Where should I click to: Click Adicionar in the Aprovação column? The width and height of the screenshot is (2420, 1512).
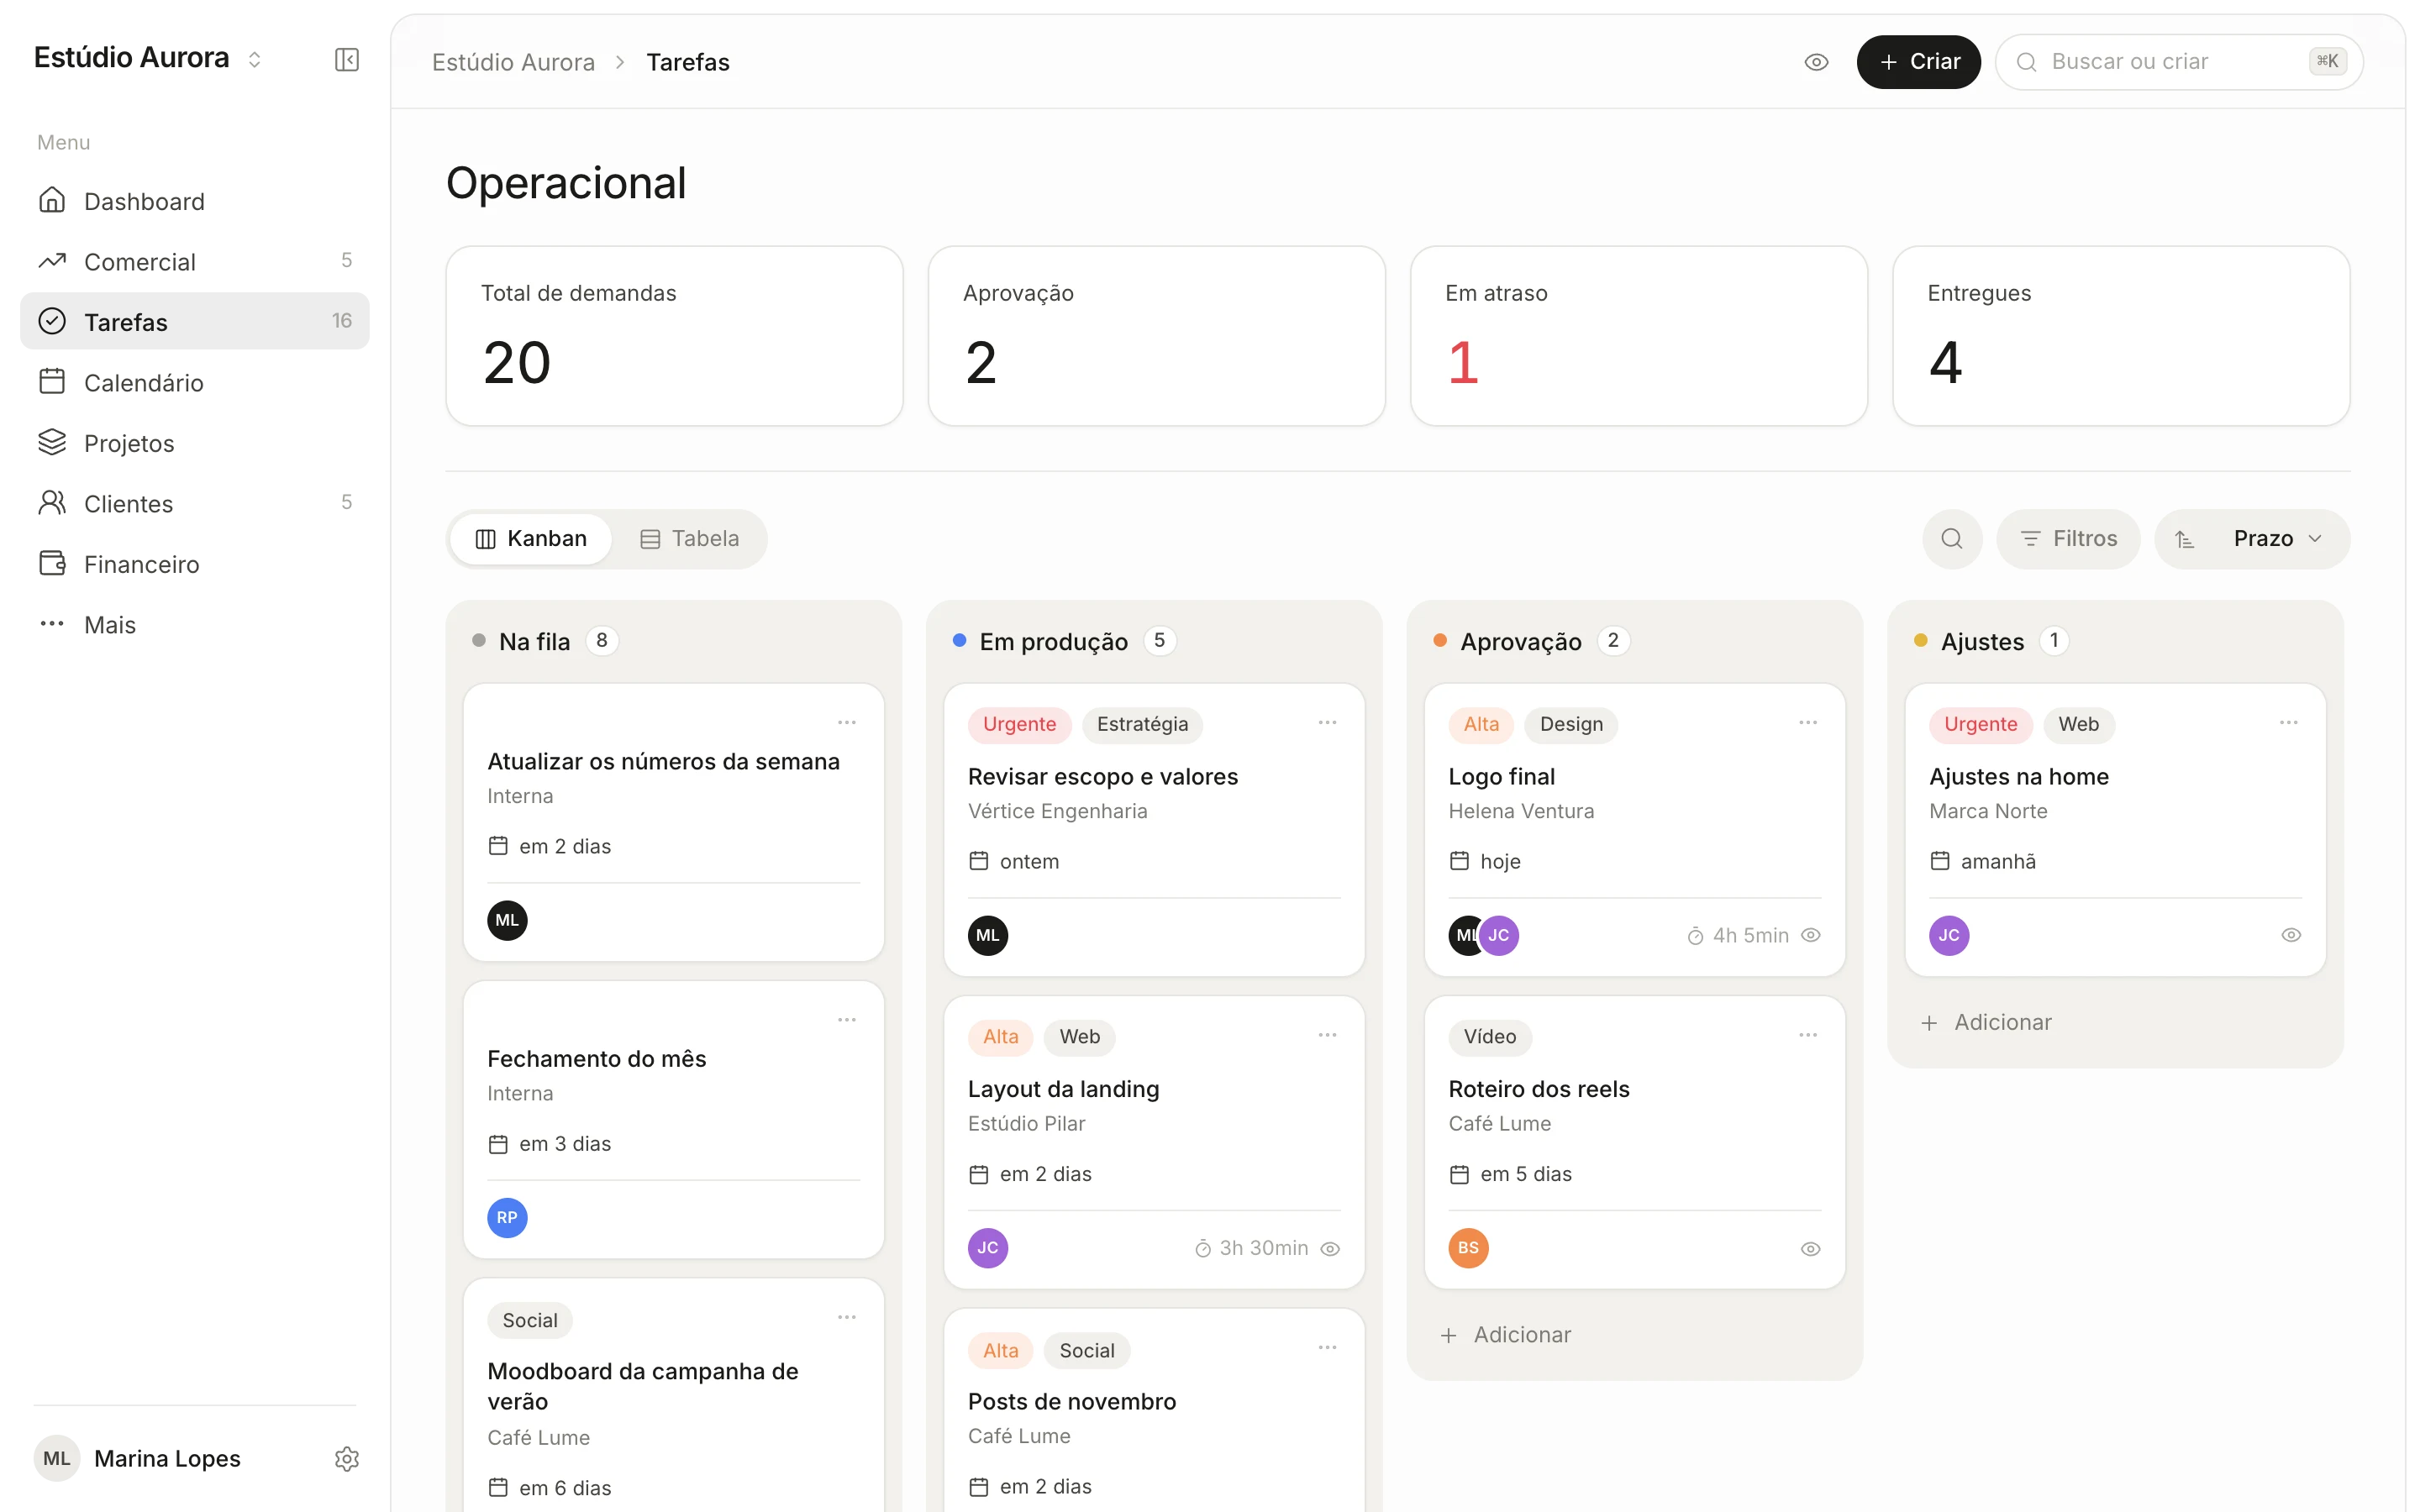pos(1505,1334)
